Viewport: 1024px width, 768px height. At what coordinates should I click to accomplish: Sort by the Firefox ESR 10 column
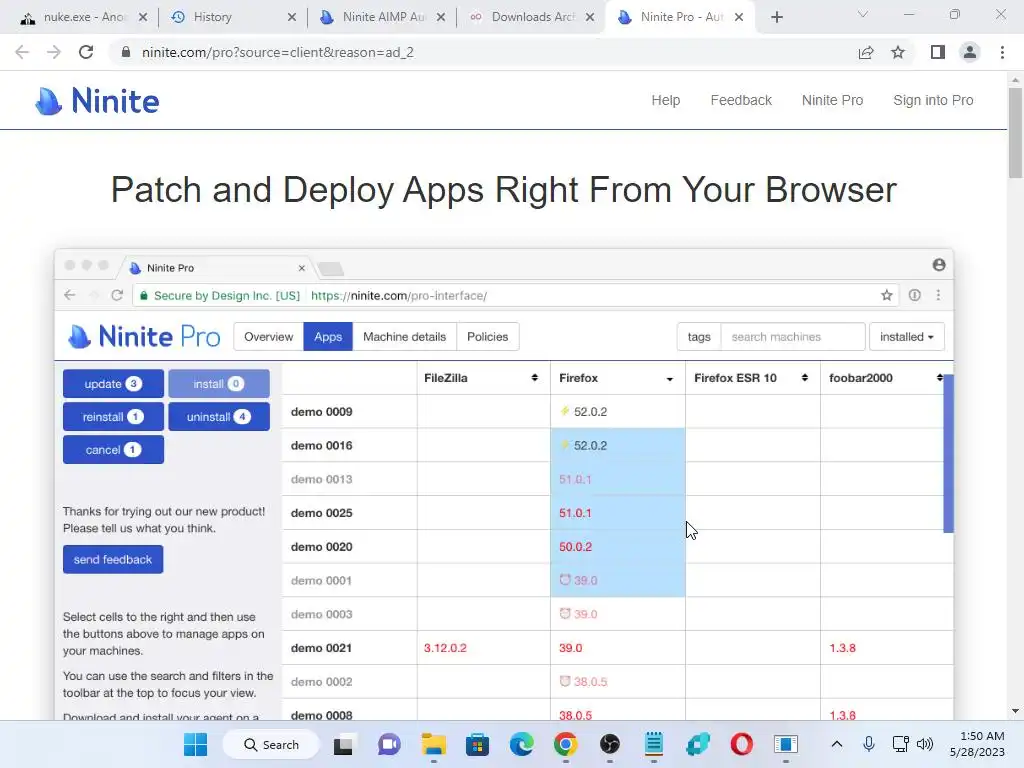pos(805,378)
